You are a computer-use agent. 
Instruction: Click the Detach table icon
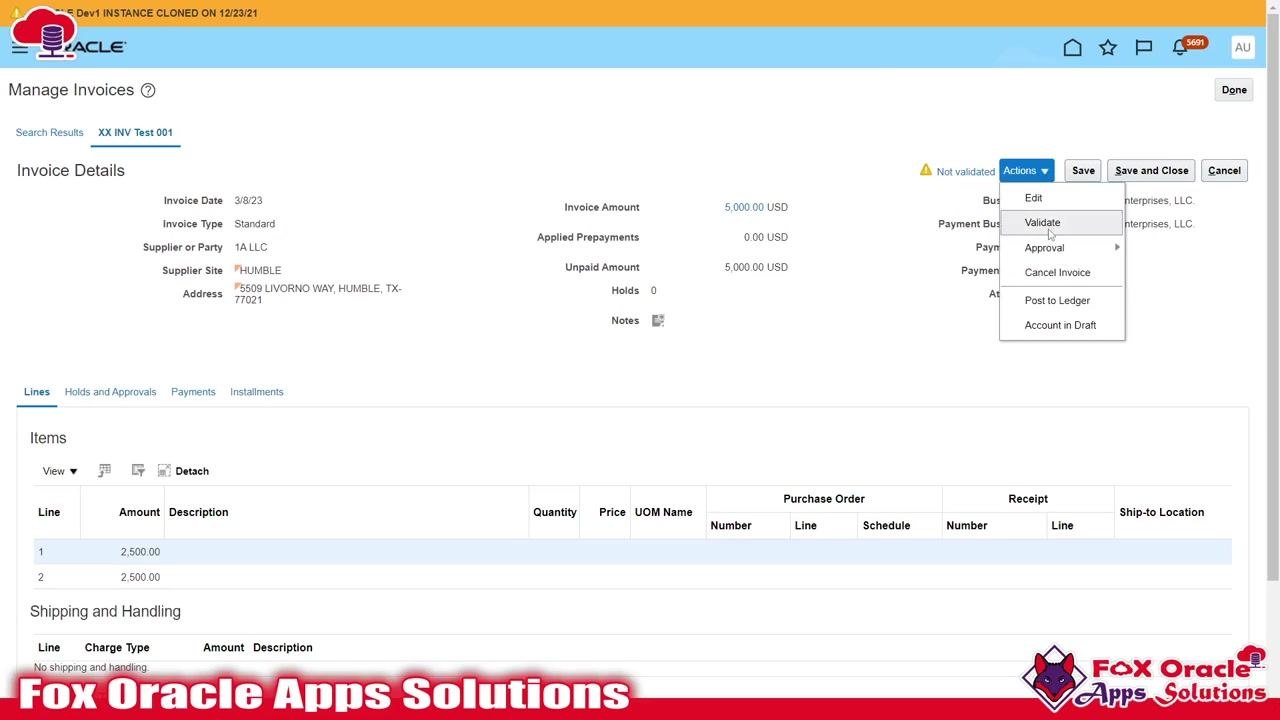[164, 471]
